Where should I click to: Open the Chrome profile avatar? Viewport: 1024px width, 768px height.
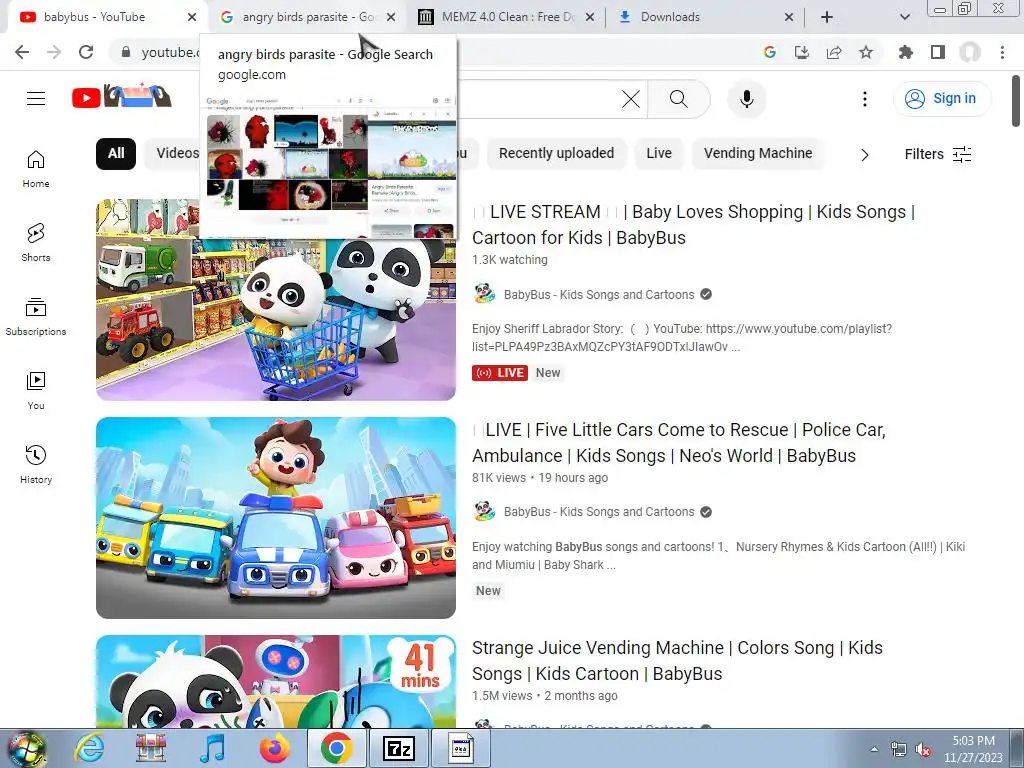point(970,52)
